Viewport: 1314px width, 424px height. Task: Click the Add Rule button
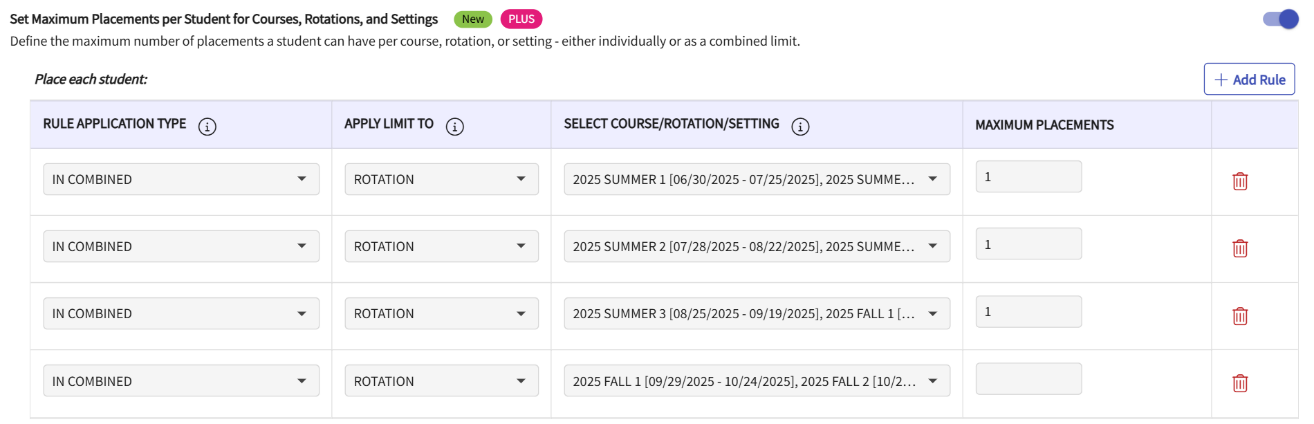coord(1249,80)
